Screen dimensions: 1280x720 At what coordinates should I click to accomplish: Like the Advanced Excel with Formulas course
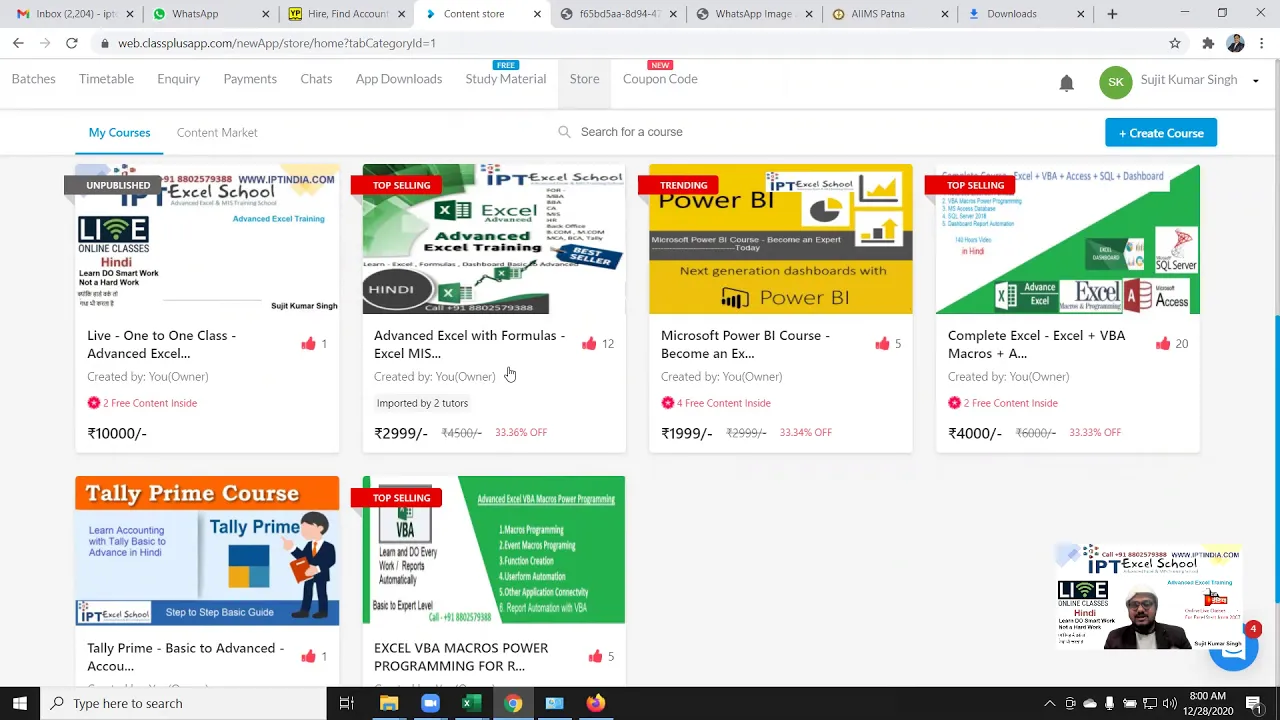coord(589,343)
